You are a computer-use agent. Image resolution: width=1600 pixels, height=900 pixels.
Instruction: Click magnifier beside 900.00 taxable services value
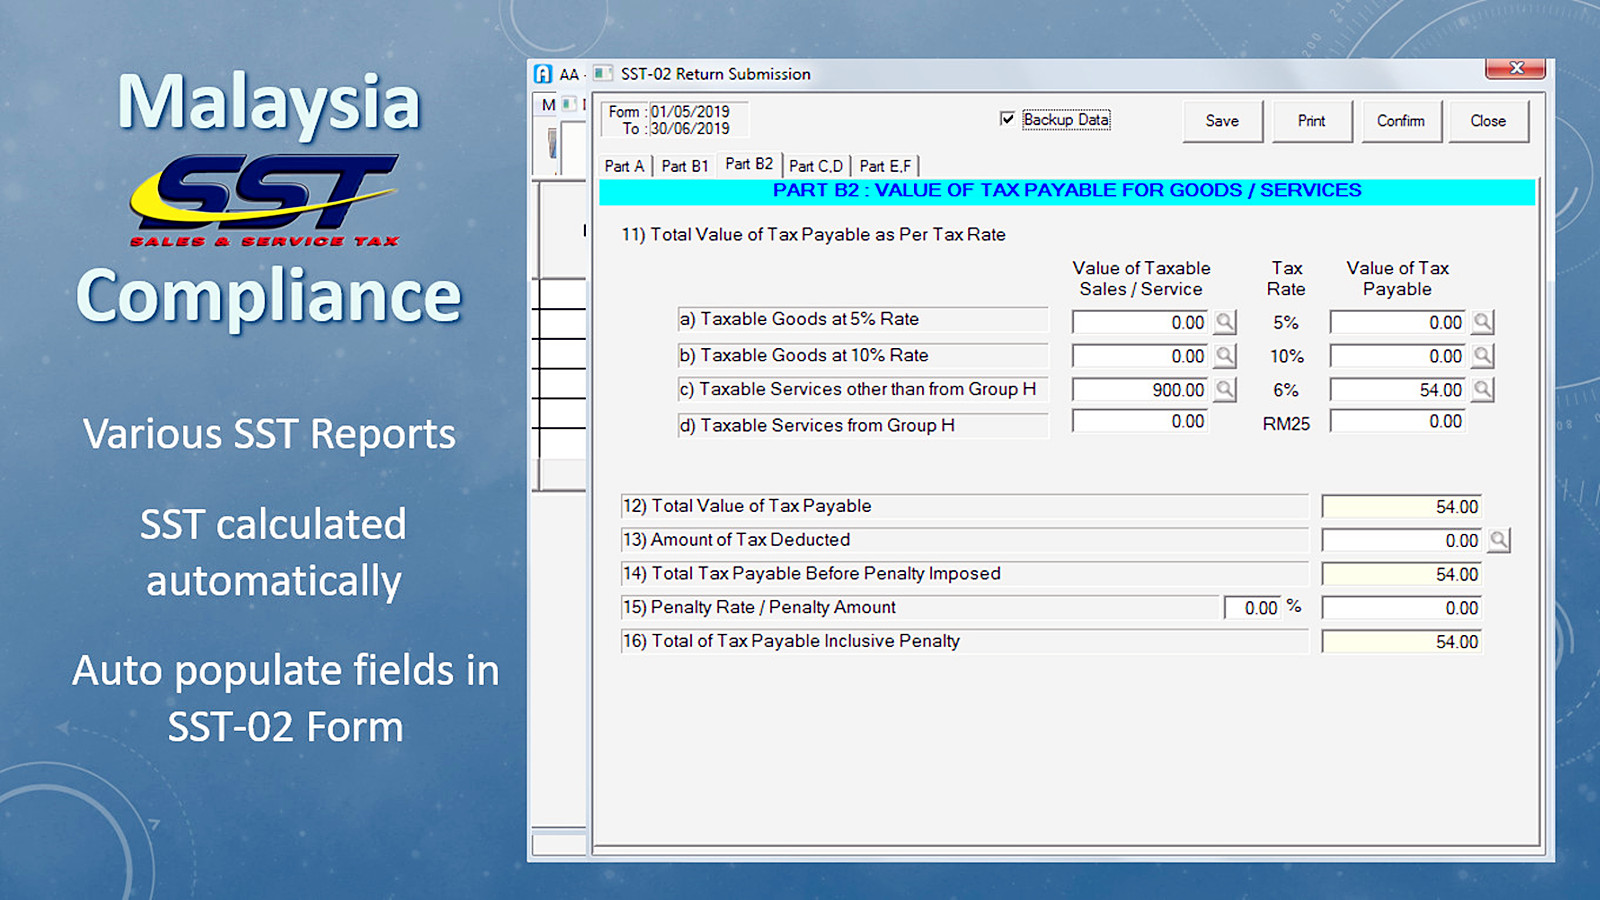click(1225, 389)
